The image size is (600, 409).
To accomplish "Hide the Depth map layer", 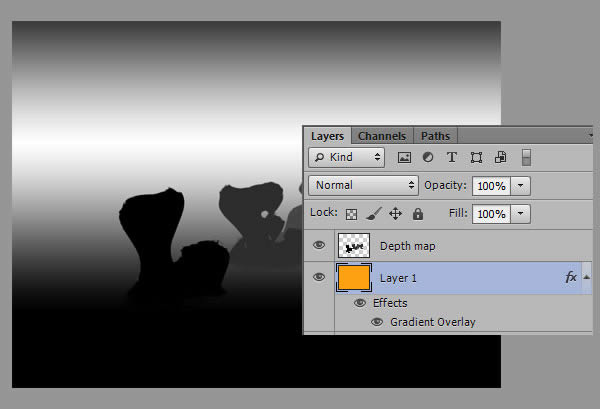I will click(319, 245).
